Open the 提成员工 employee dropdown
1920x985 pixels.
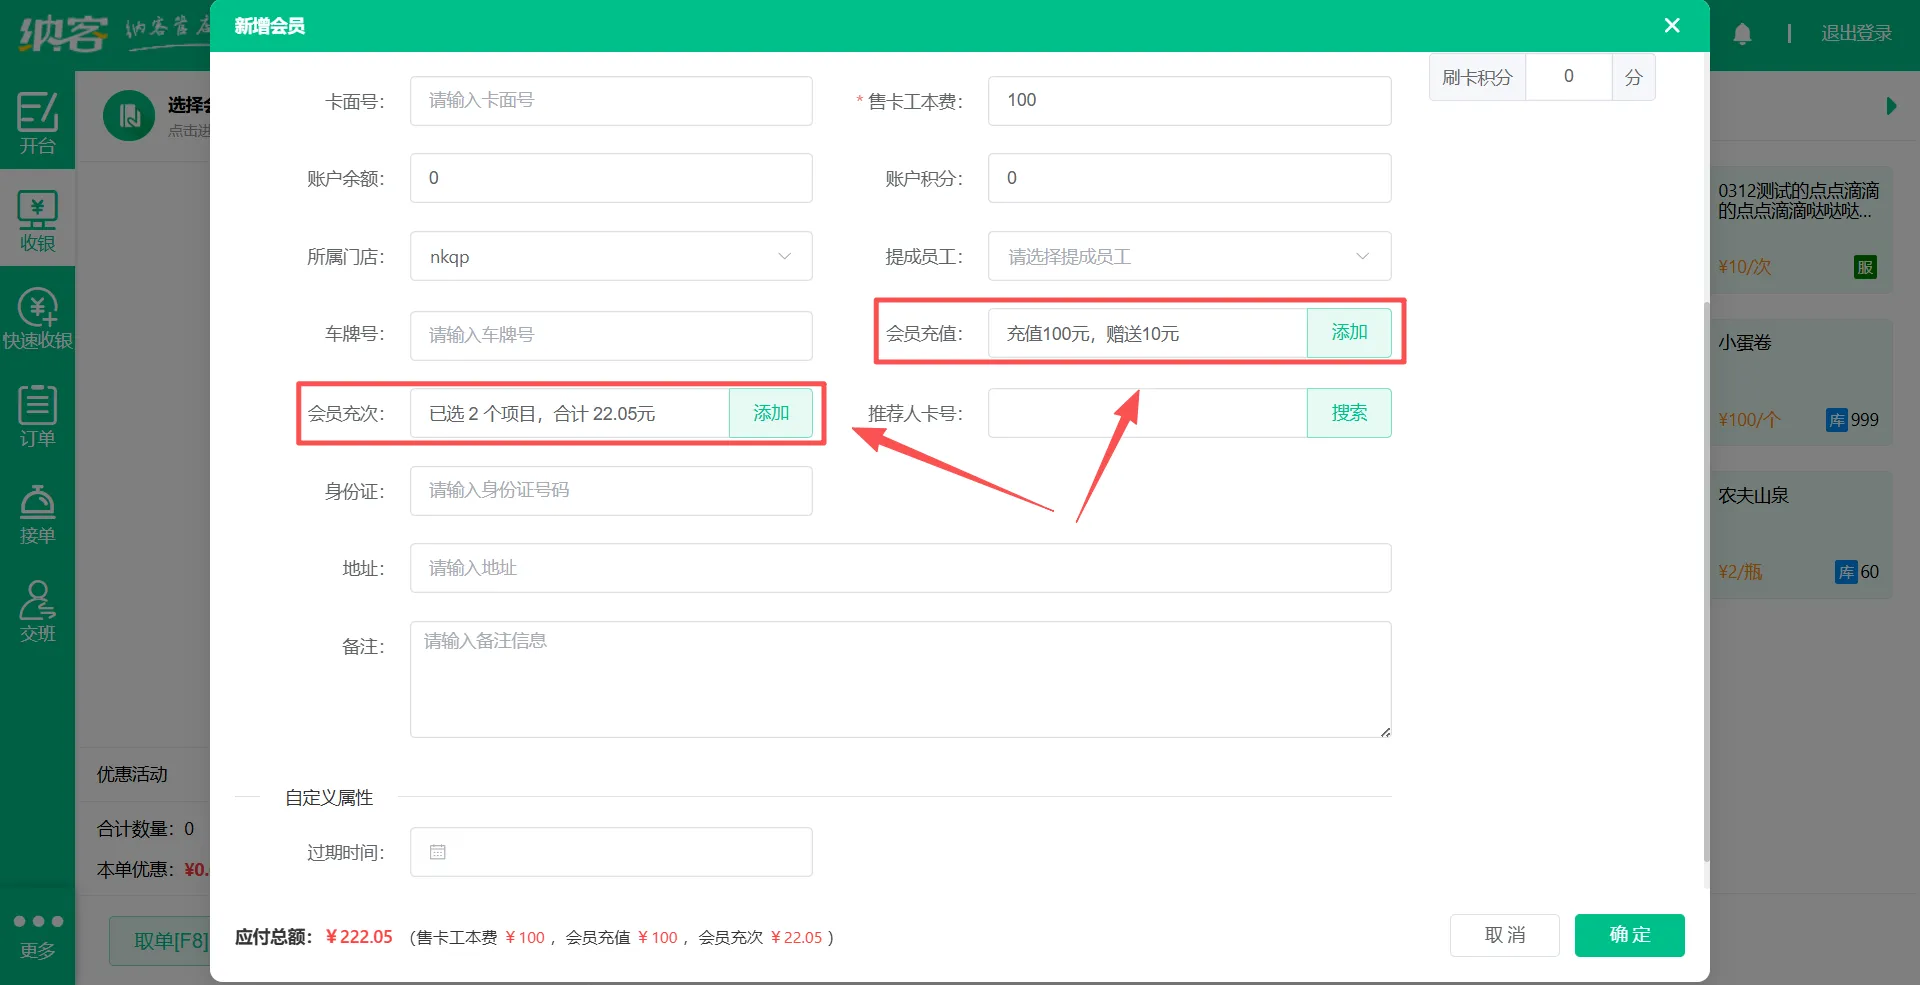click(x=1189, y=257)
